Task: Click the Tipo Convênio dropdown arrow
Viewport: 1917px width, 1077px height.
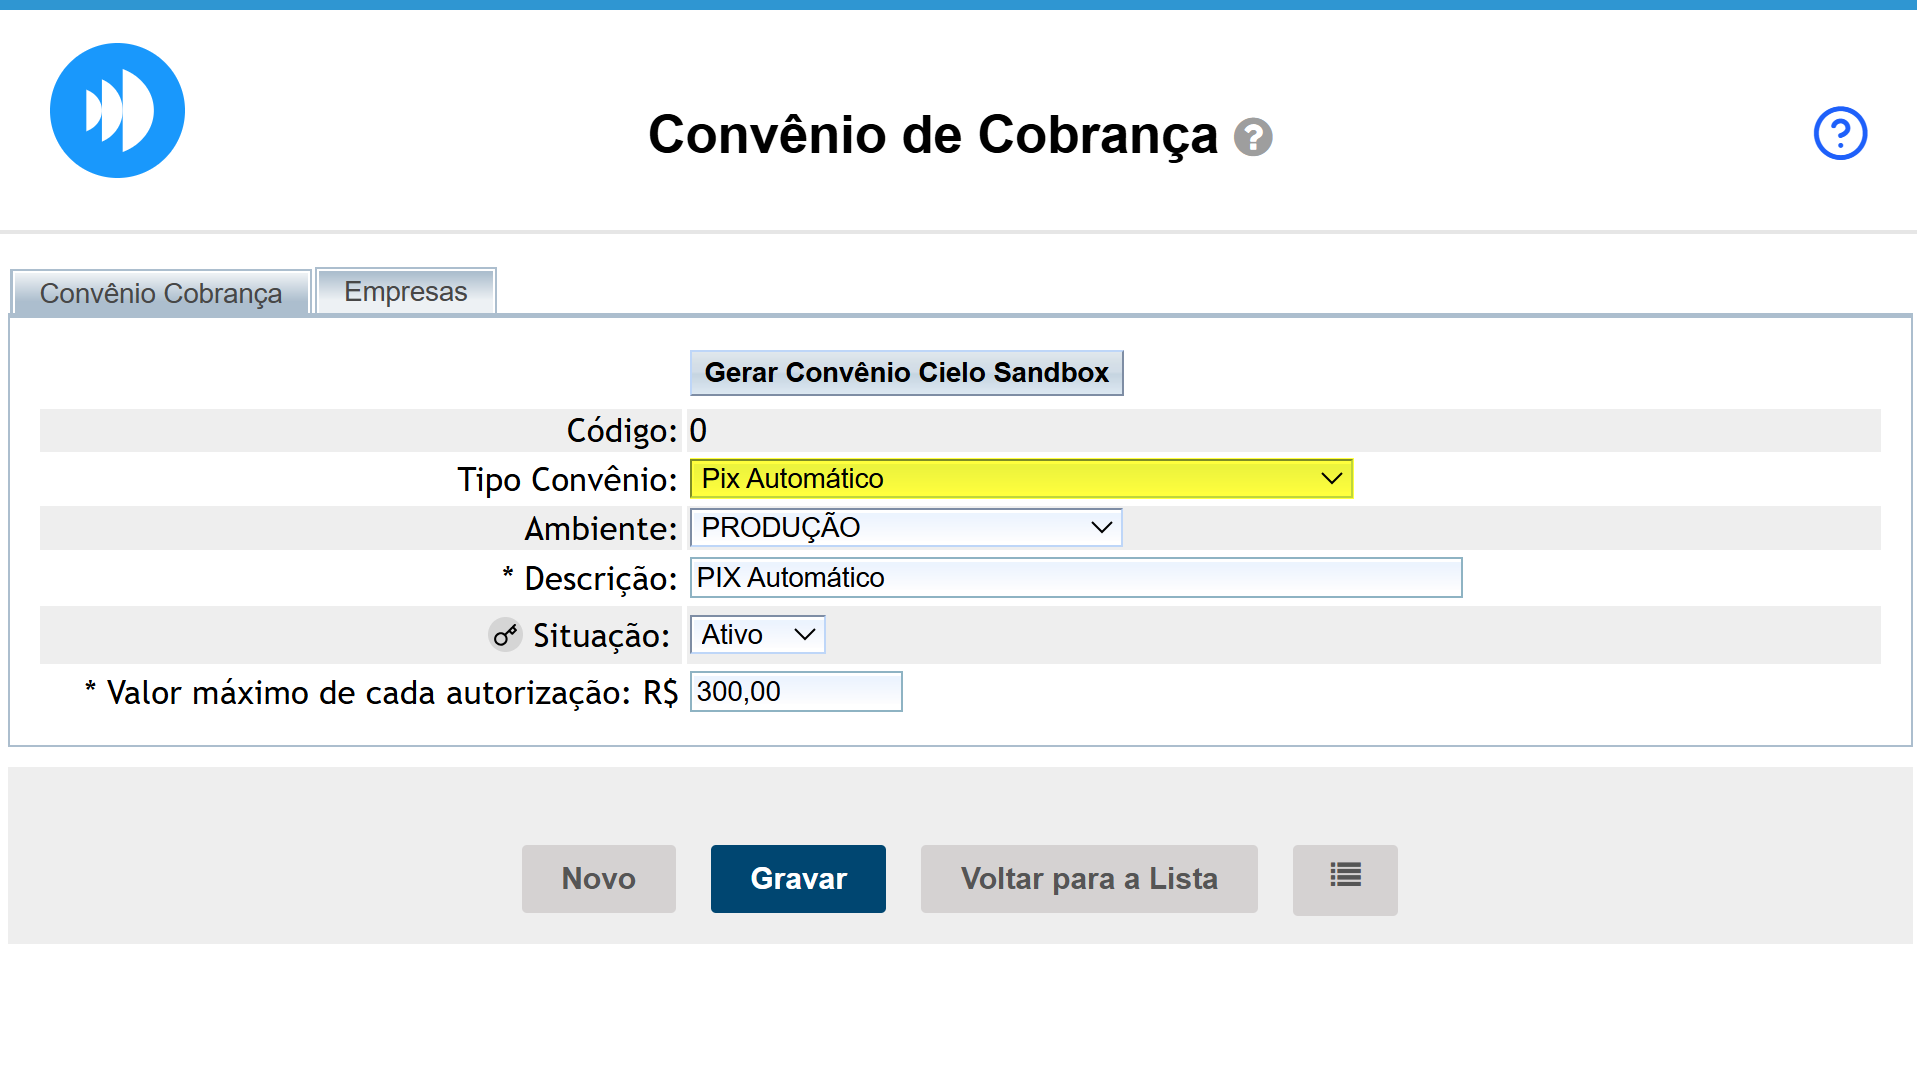Action: pyautogui.click(x=1331, y=479)
